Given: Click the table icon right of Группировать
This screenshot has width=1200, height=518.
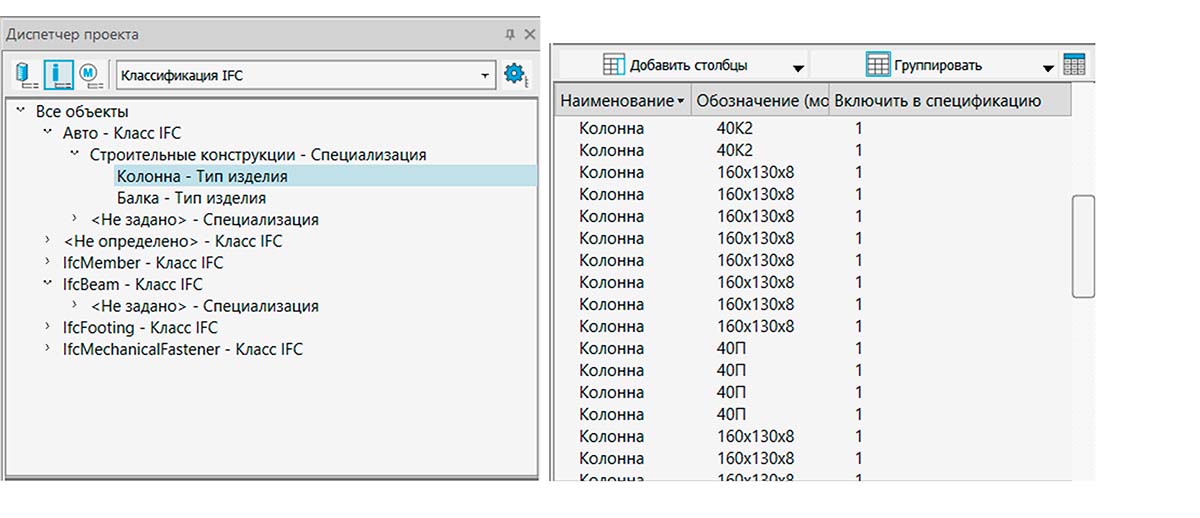Looking at the screenshot, I should pos(1074,65).
